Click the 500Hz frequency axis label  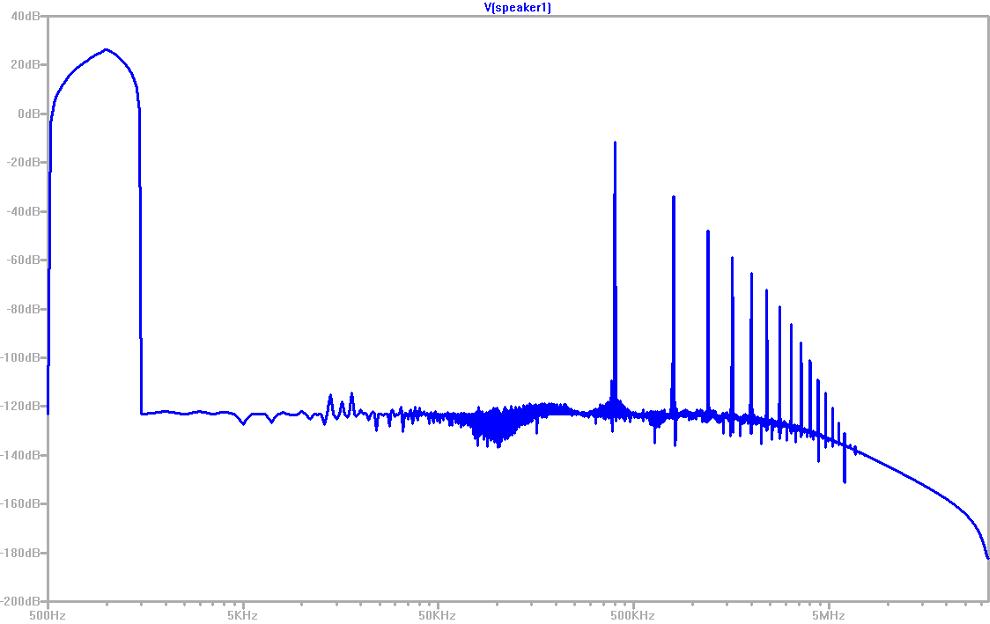point(48,615)
